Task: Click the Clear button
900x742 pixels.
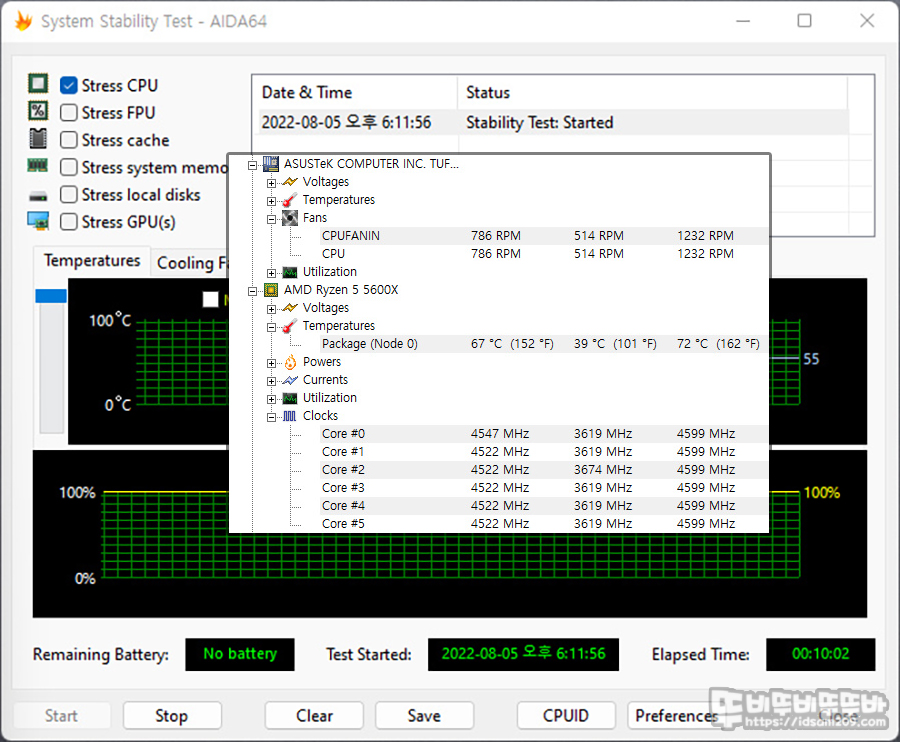Action: pos(314,716)
